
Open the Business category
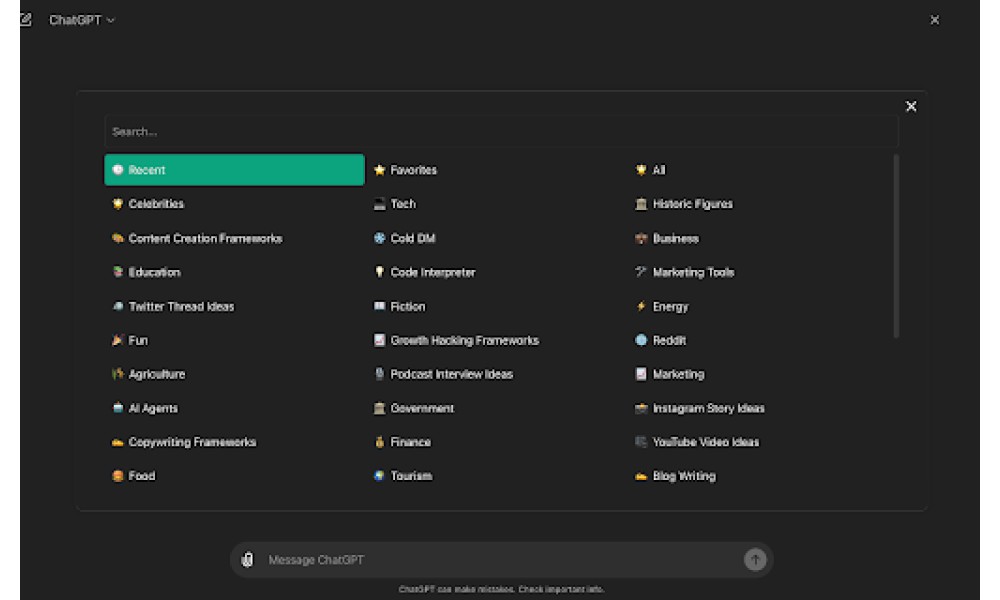(759, 238)
